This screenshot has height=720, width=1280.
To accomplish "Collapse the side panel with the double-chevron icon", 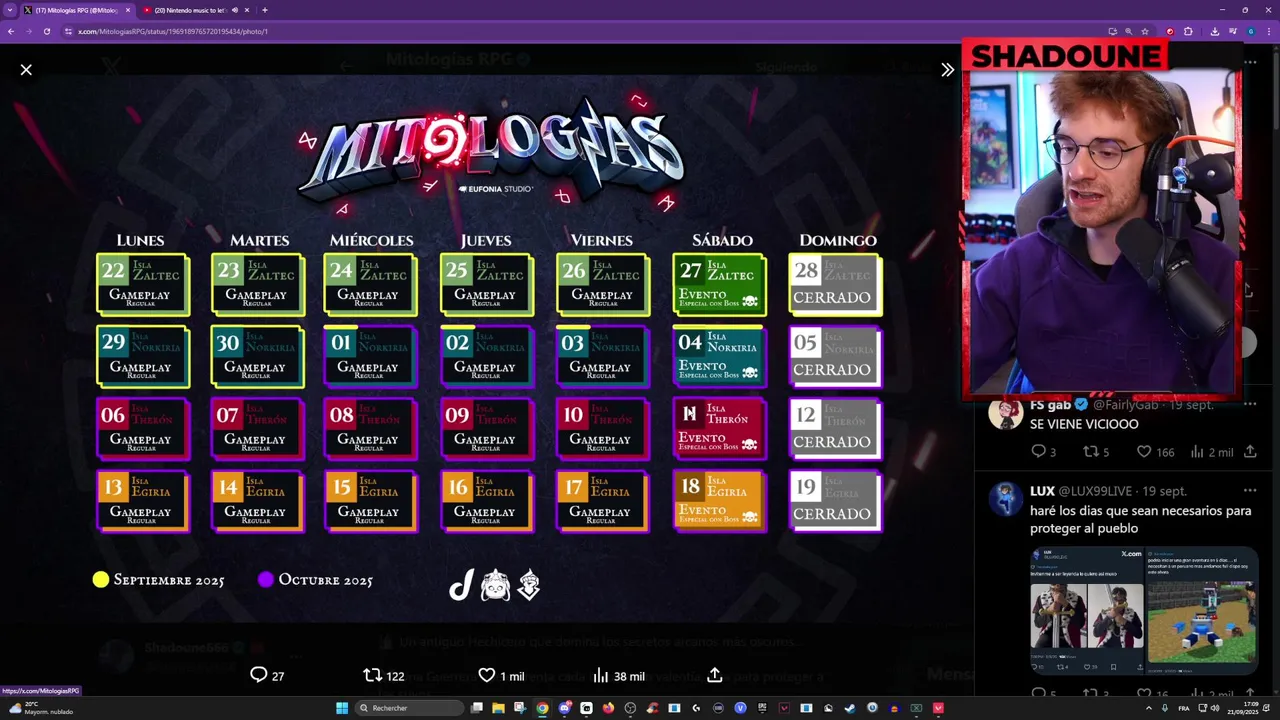I will coord(947,69).
